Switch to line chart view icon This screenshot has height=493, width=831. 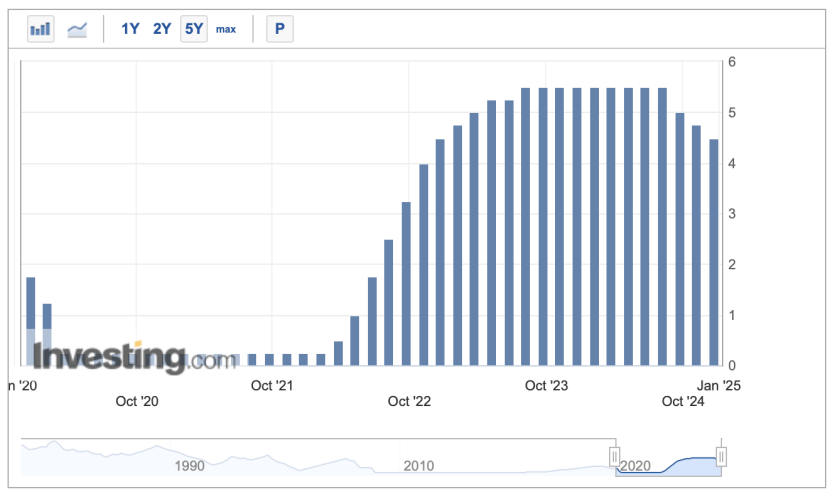(x=77, y=29)
